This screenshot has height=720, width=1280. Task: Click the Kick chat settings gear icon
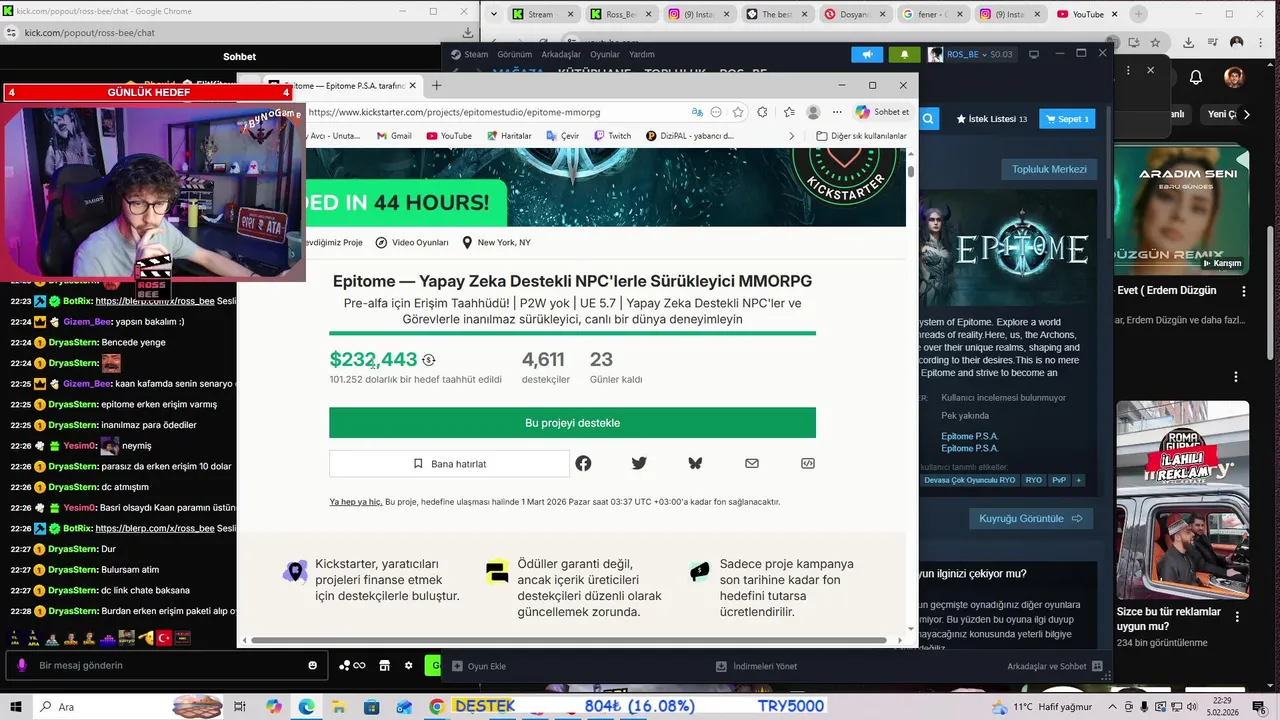point(408,665)
